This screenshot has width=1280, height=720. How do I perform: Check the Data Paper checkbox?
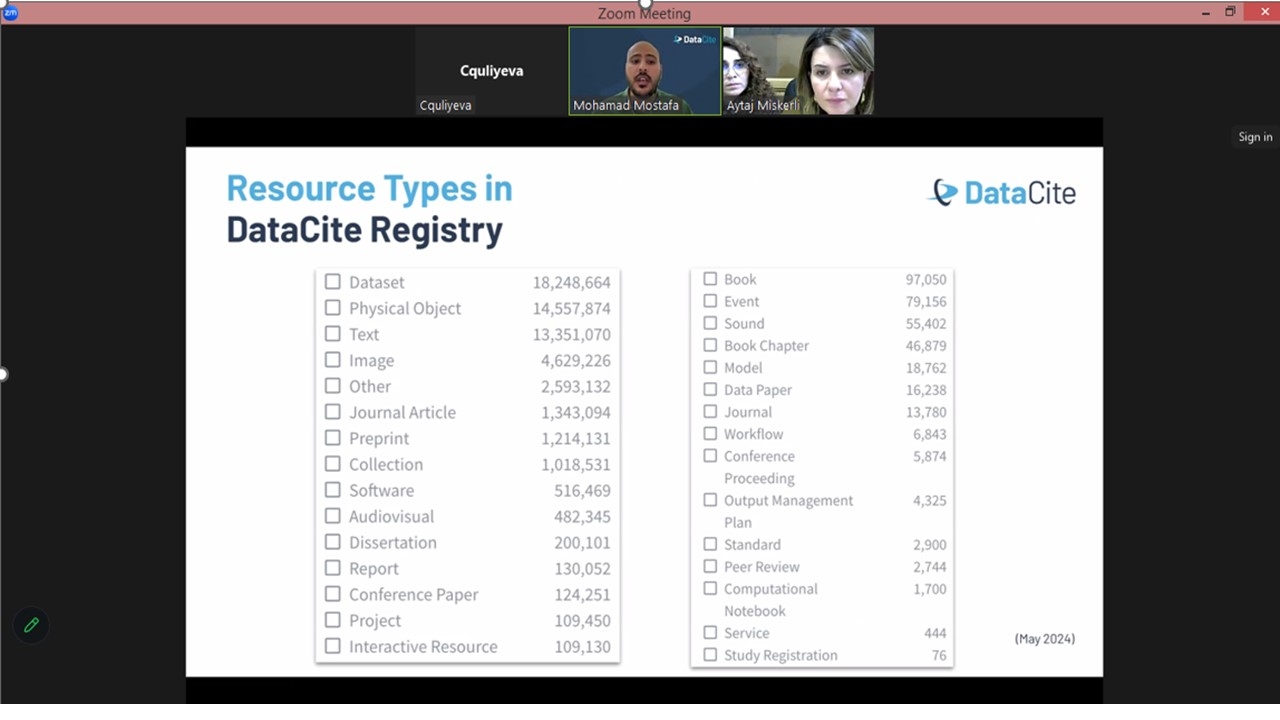tap(710, 389)
